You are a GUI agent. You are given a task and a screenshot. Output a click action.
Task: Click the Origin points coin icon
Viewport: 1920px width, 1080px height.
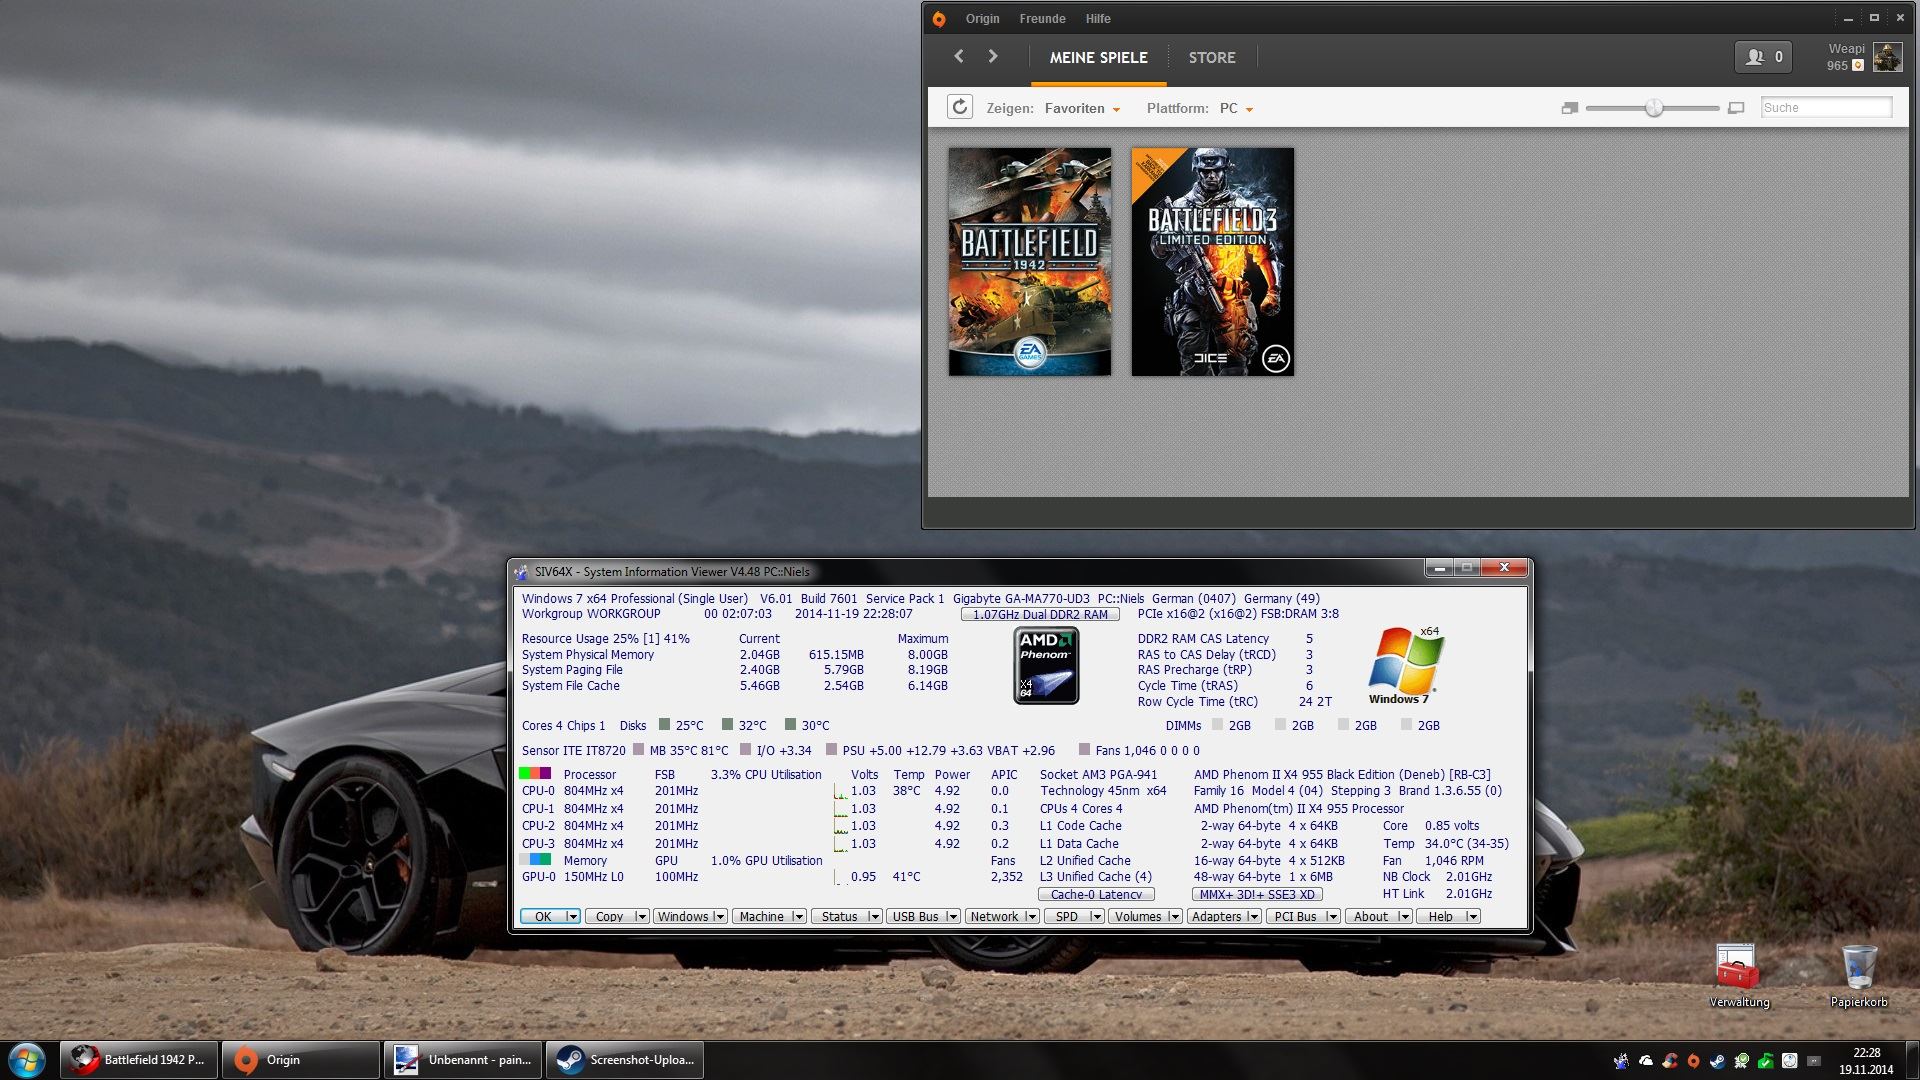coord(1858,66)
